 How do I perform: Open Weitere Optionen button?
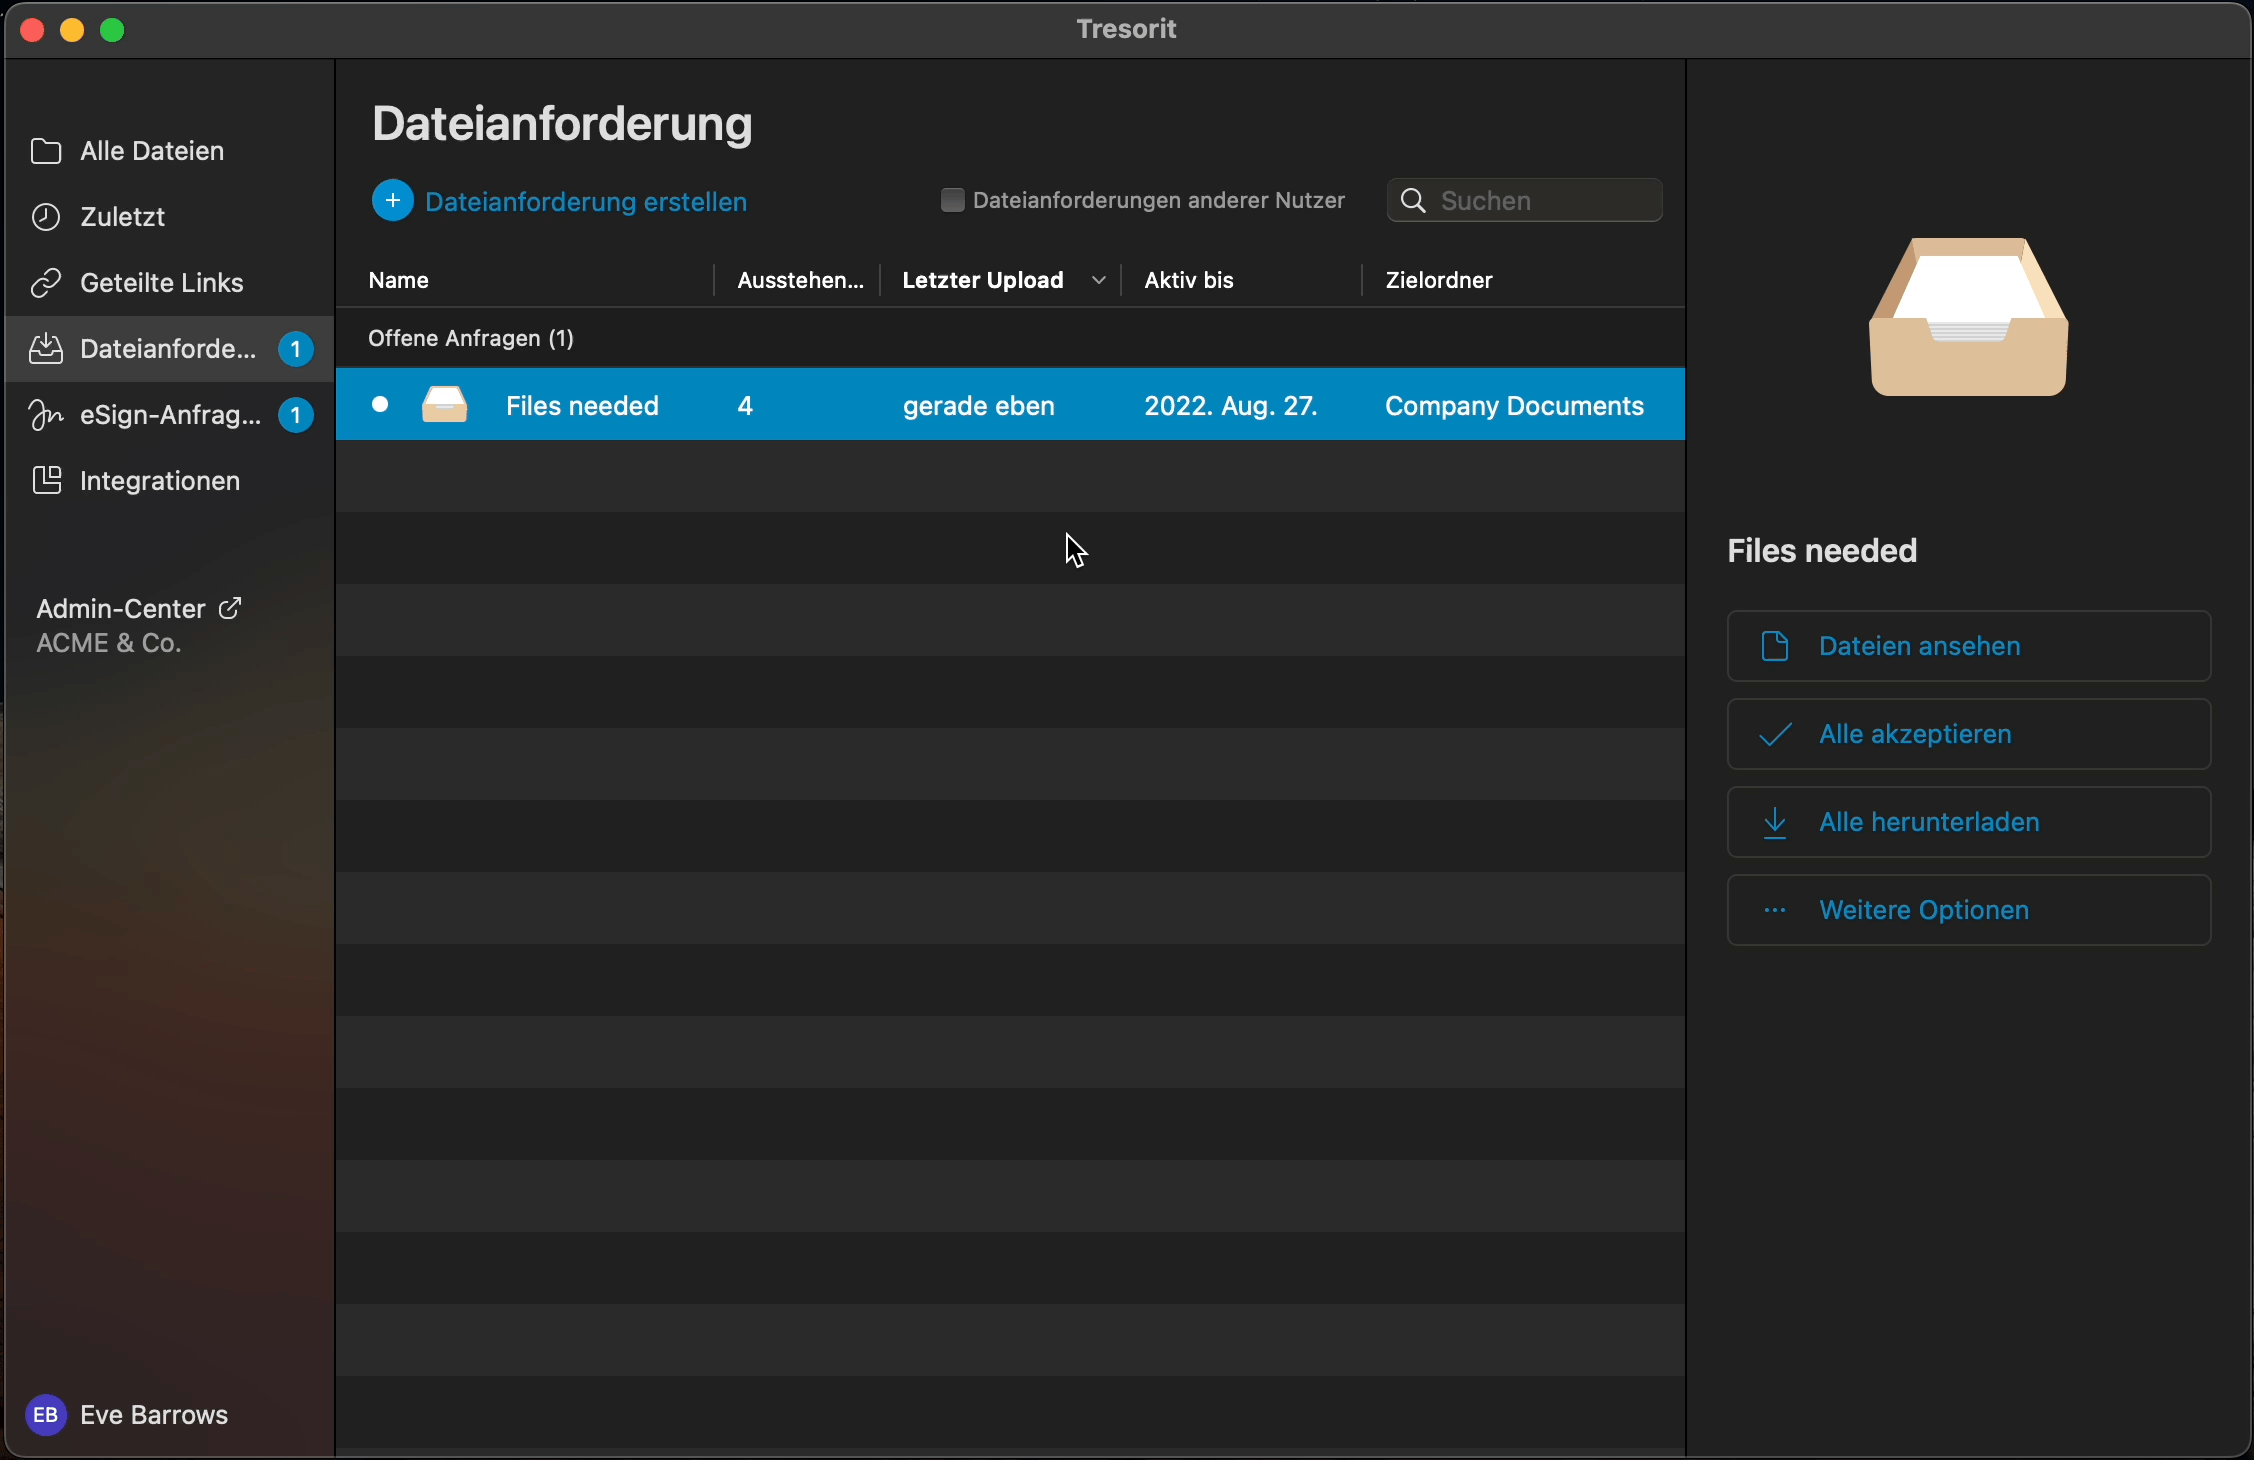pos(1969,910)
